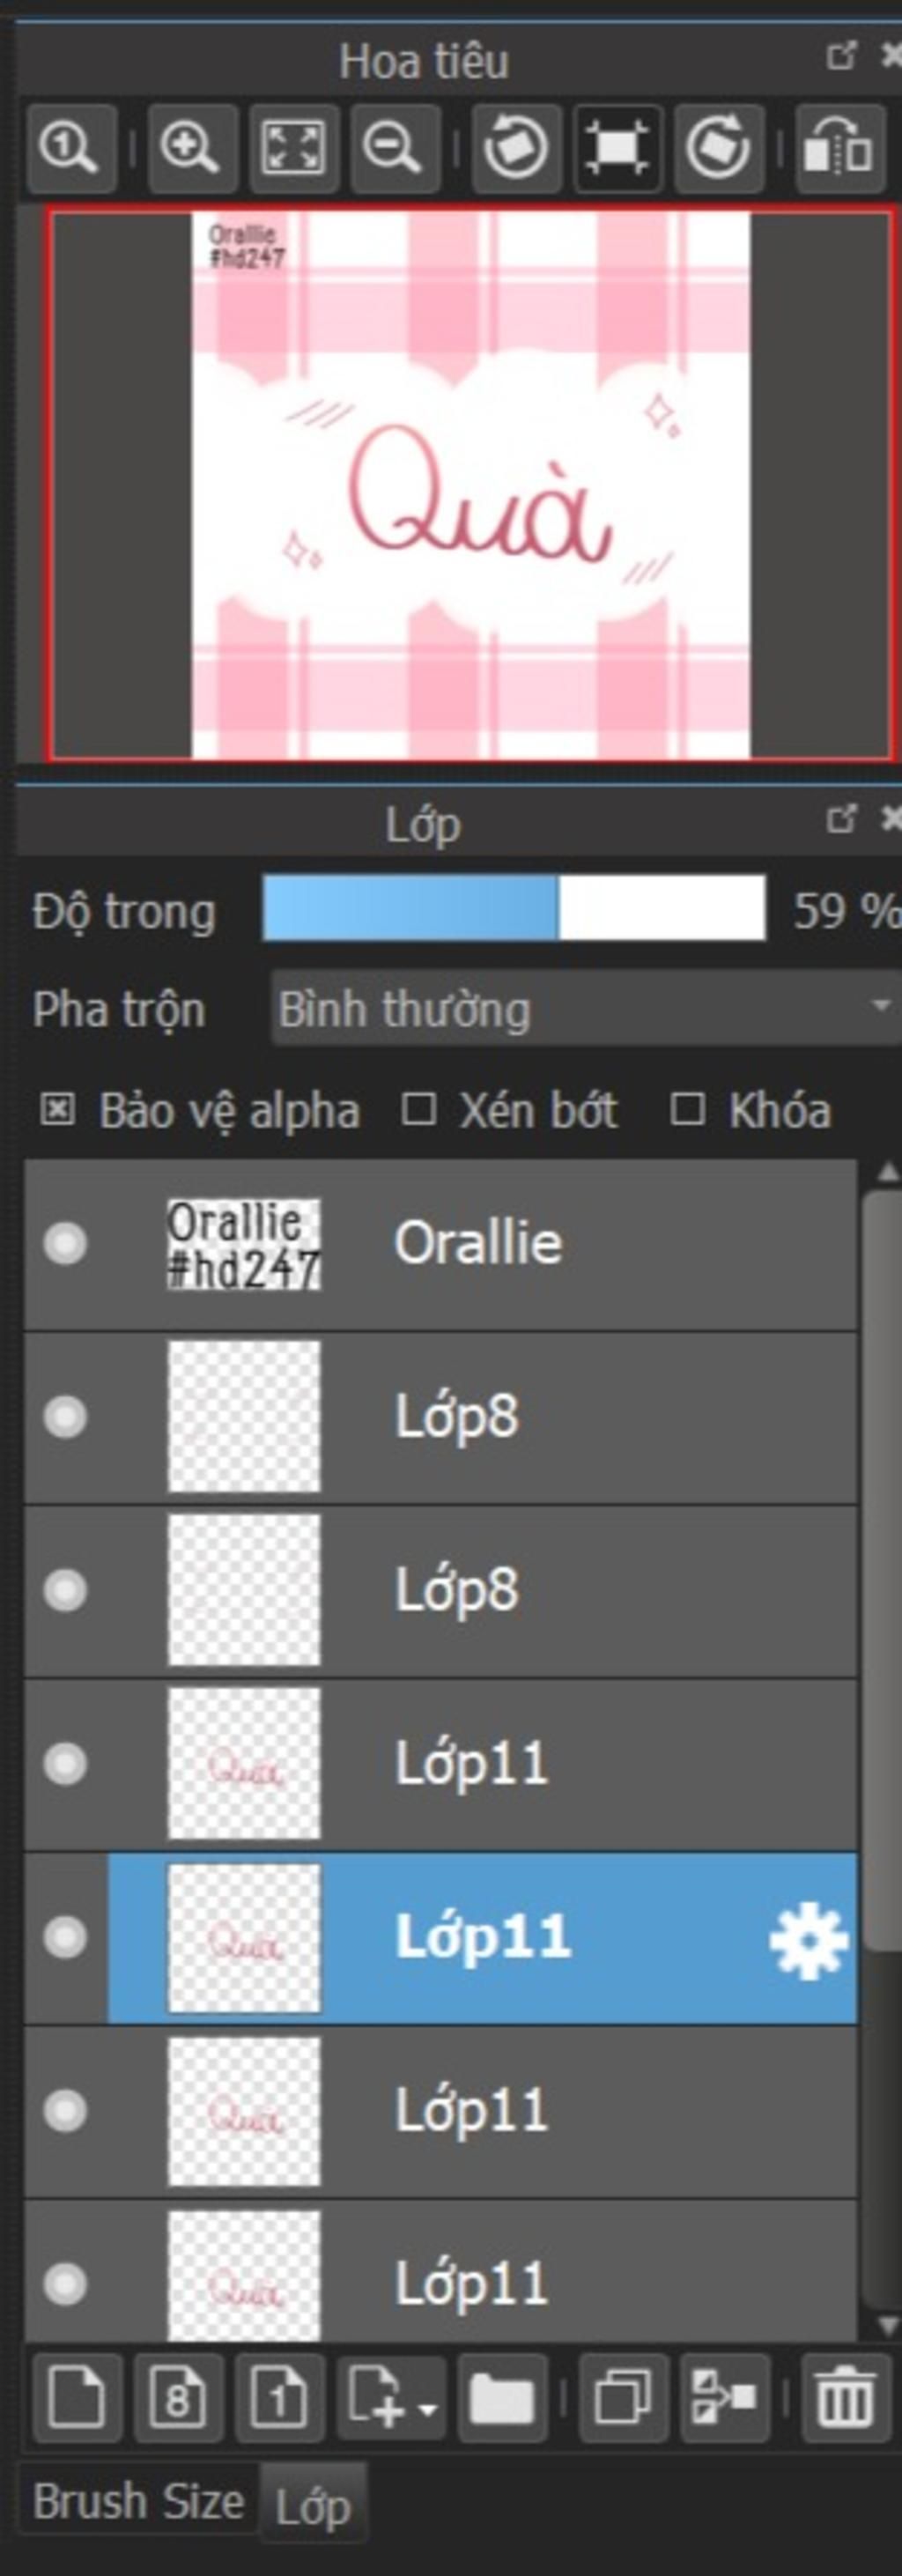Fit the canvas to window in navigator
902x2576 pixels.
tap(292, 148)
